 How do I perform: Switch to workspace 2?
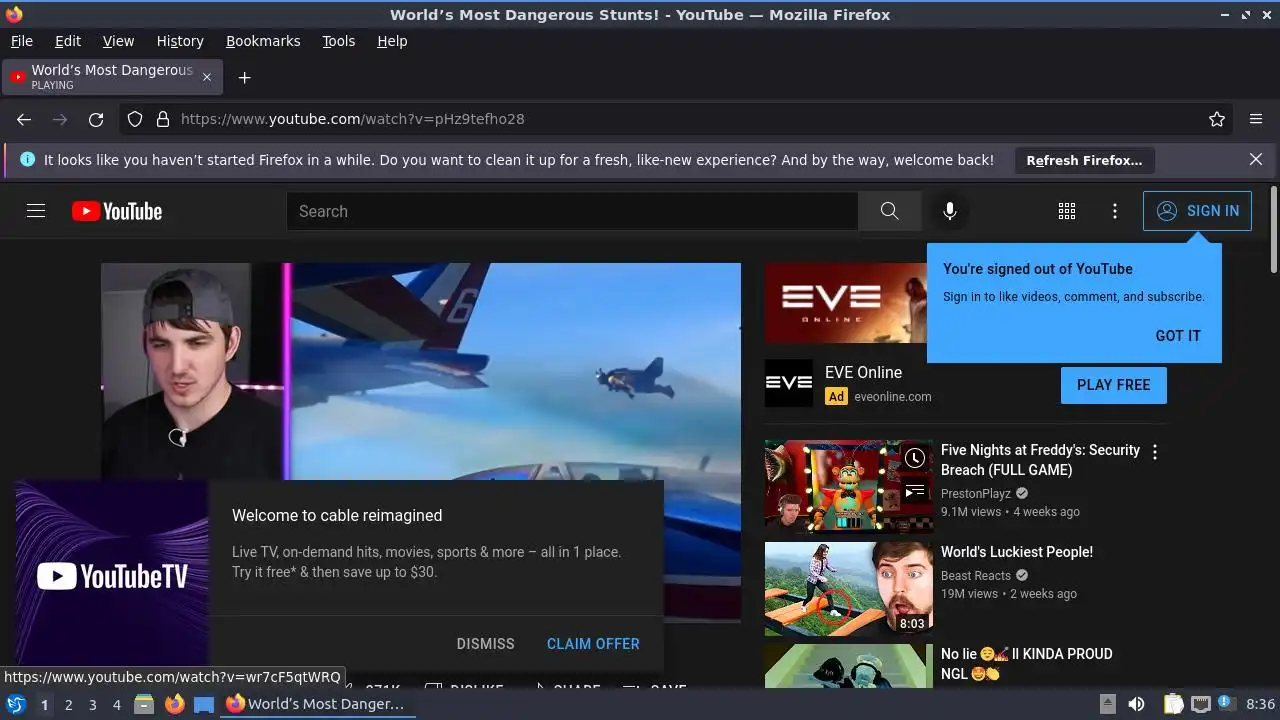tap(68, 704)
